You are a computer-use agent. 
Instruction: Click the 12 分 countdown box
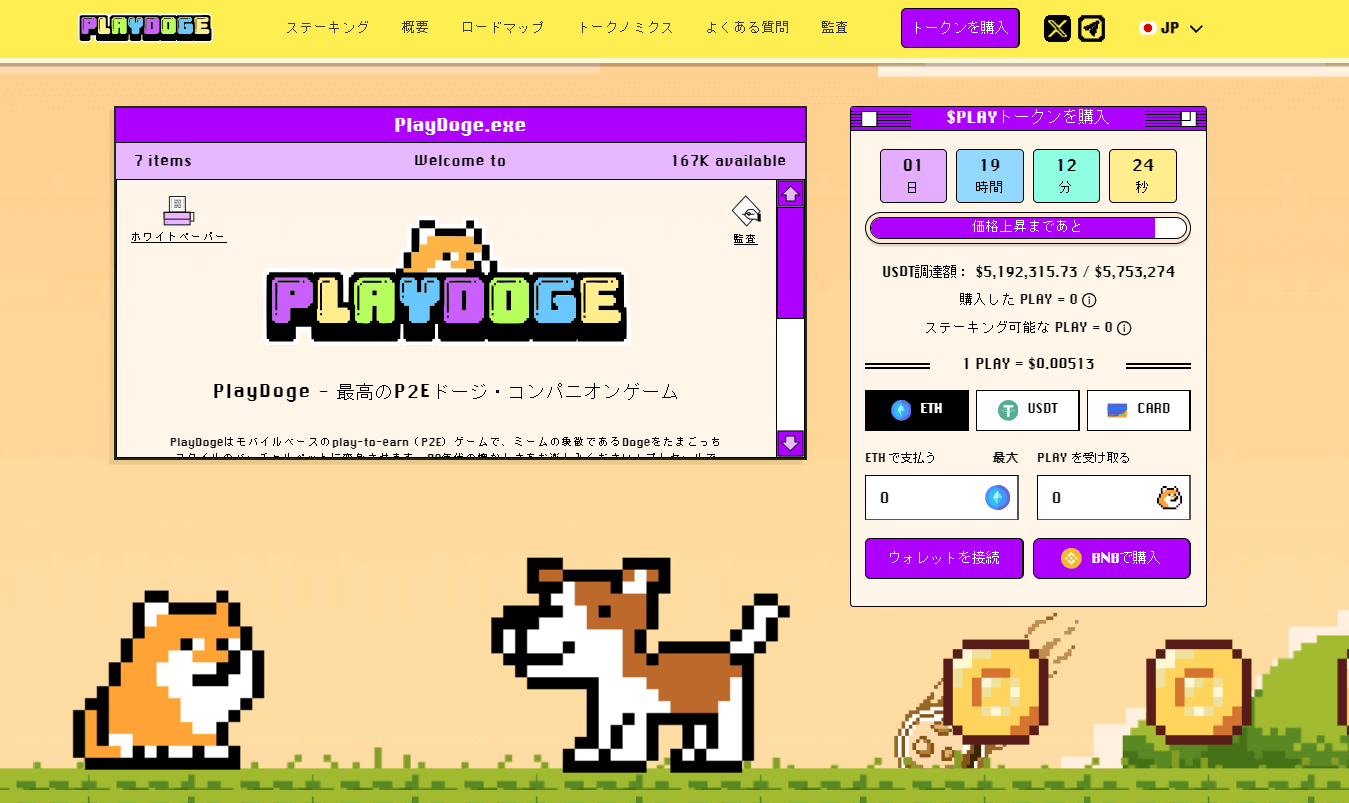(1066, 176)
